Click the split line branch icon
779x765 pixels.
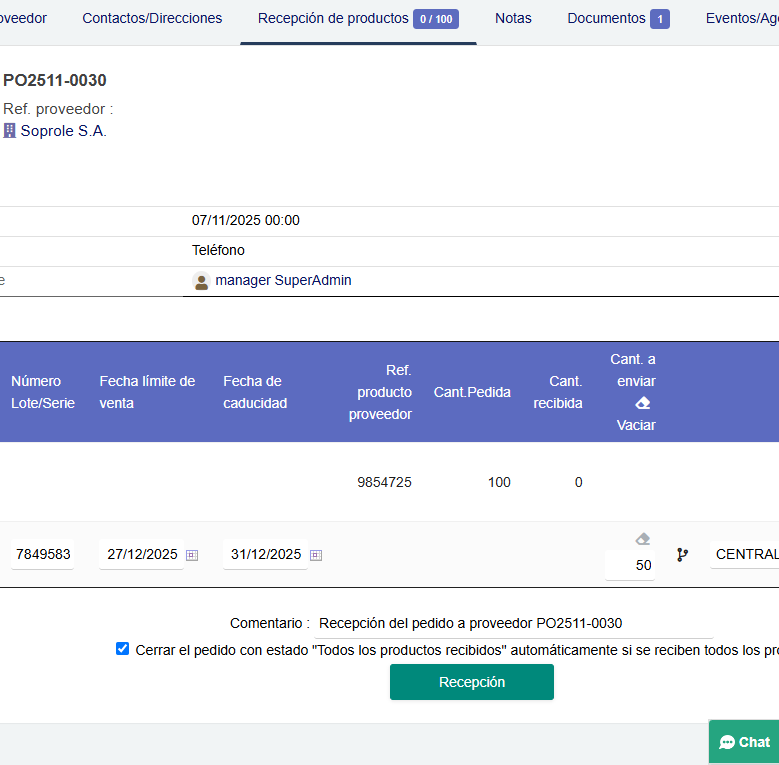[682, 554]
